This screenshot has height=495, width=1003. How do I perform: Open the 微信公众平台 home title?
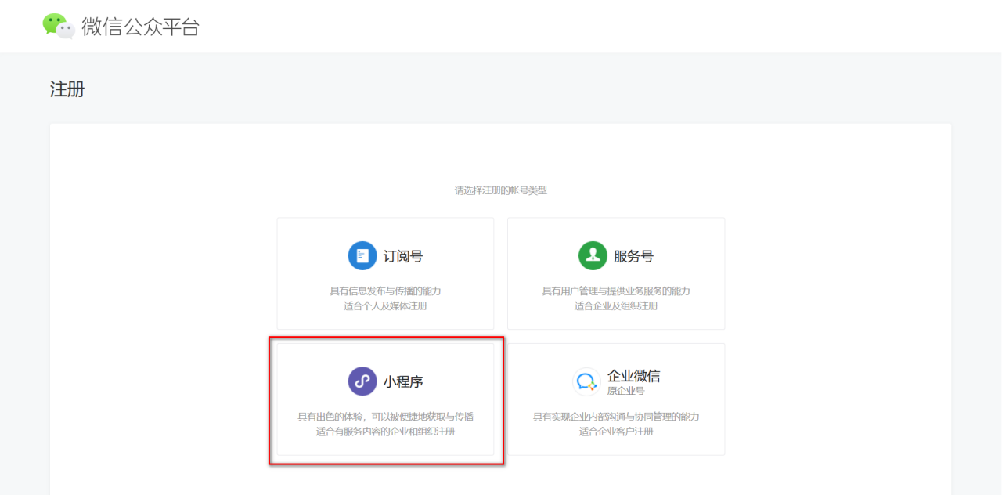(x=141, y=26)
